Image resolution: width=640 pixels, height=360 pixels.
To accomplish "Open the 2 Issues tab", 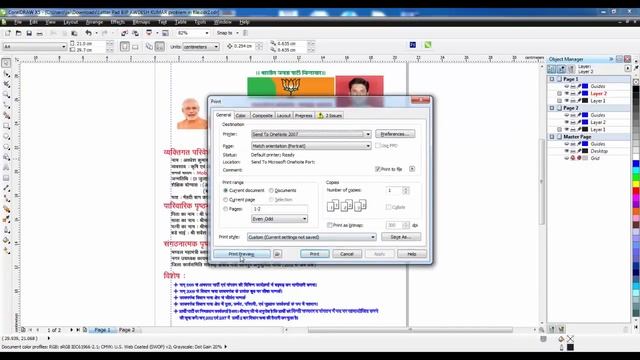I will click(x=330, y=116).
